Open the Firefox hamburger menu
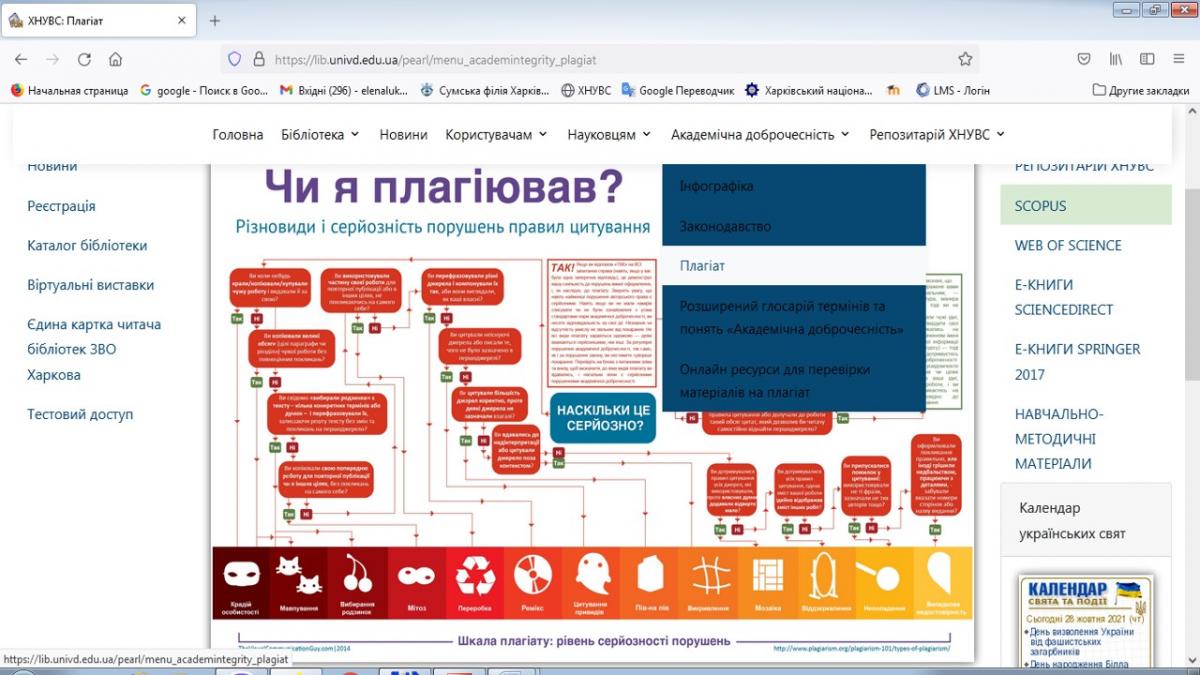This screenshot has width=1200, height=675. 1178,59
